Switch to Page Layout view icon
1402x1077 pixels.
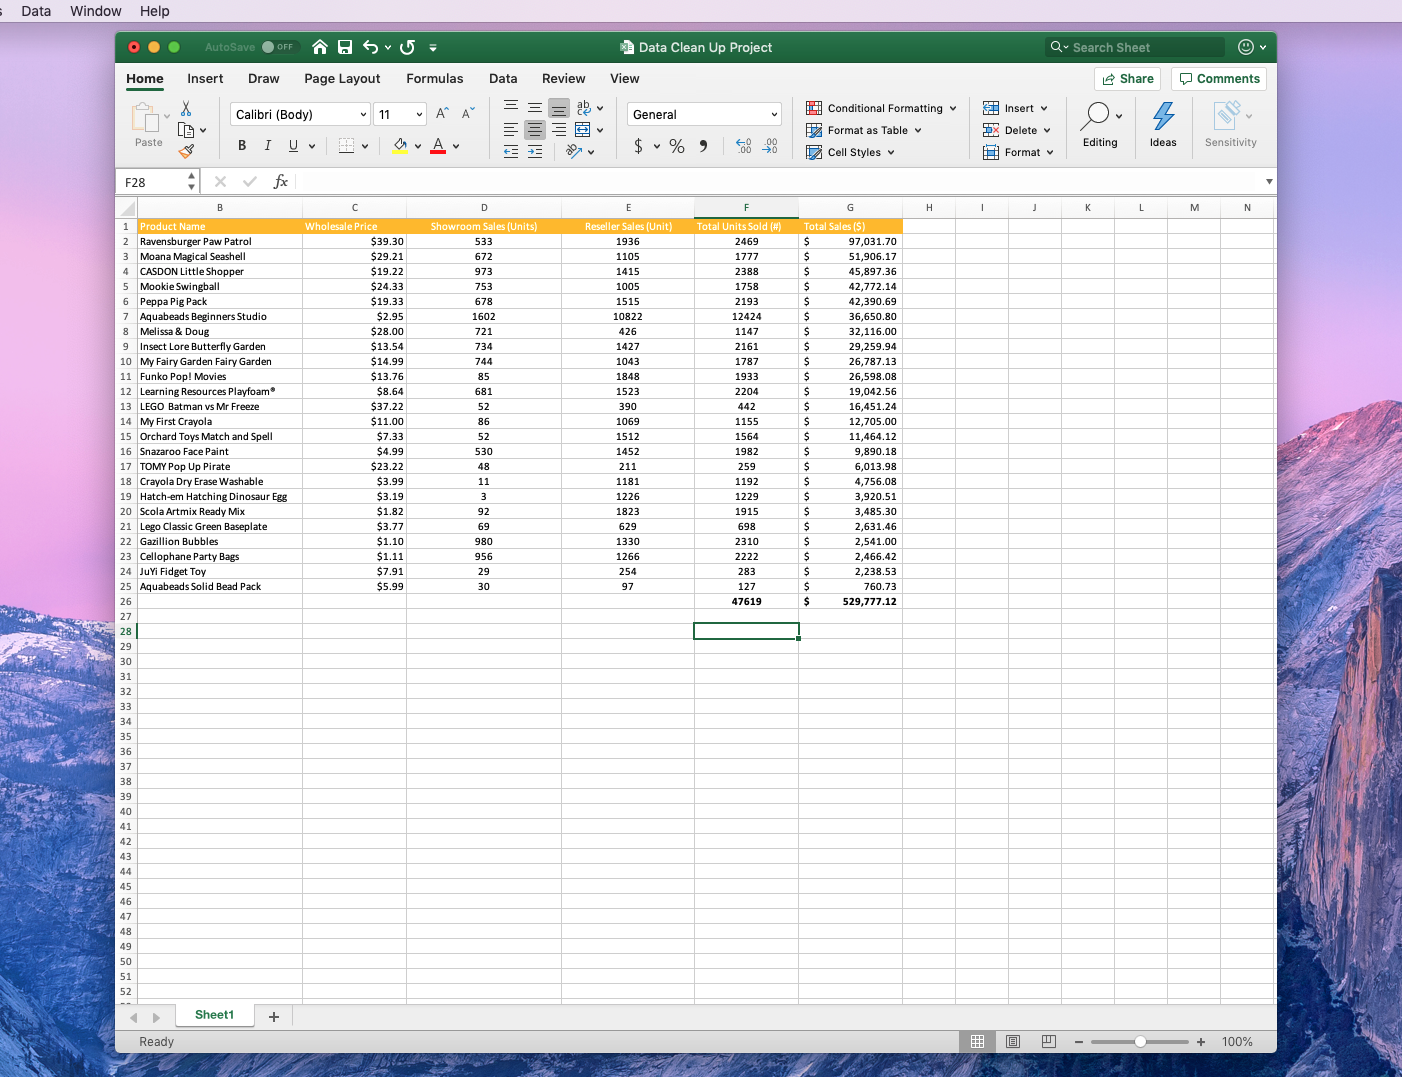point(1013,1042)
